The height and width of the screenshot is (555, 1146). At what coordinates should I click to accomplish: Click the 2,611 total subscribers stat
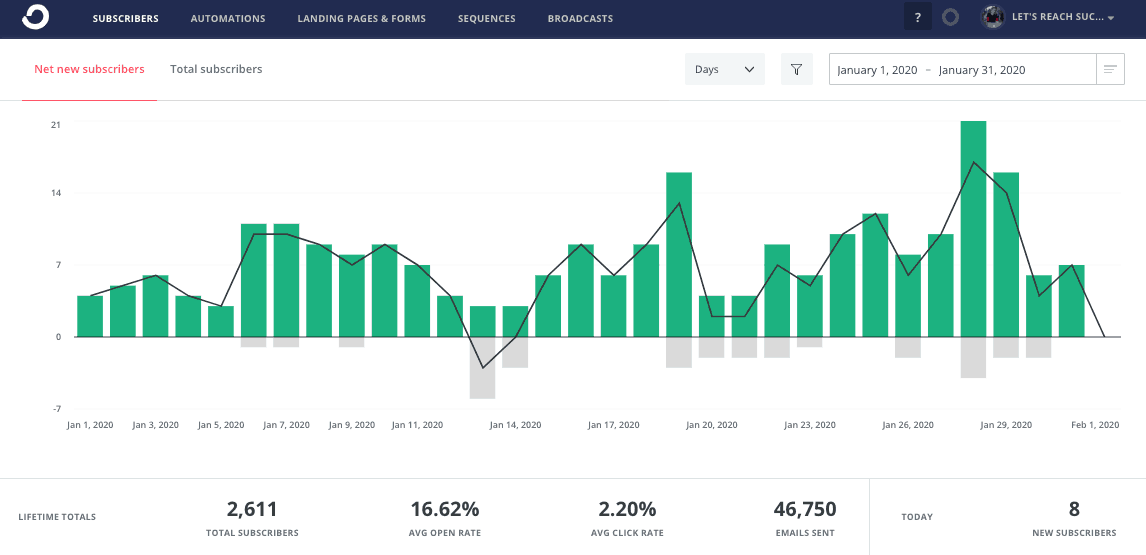(x=252, y=510)
